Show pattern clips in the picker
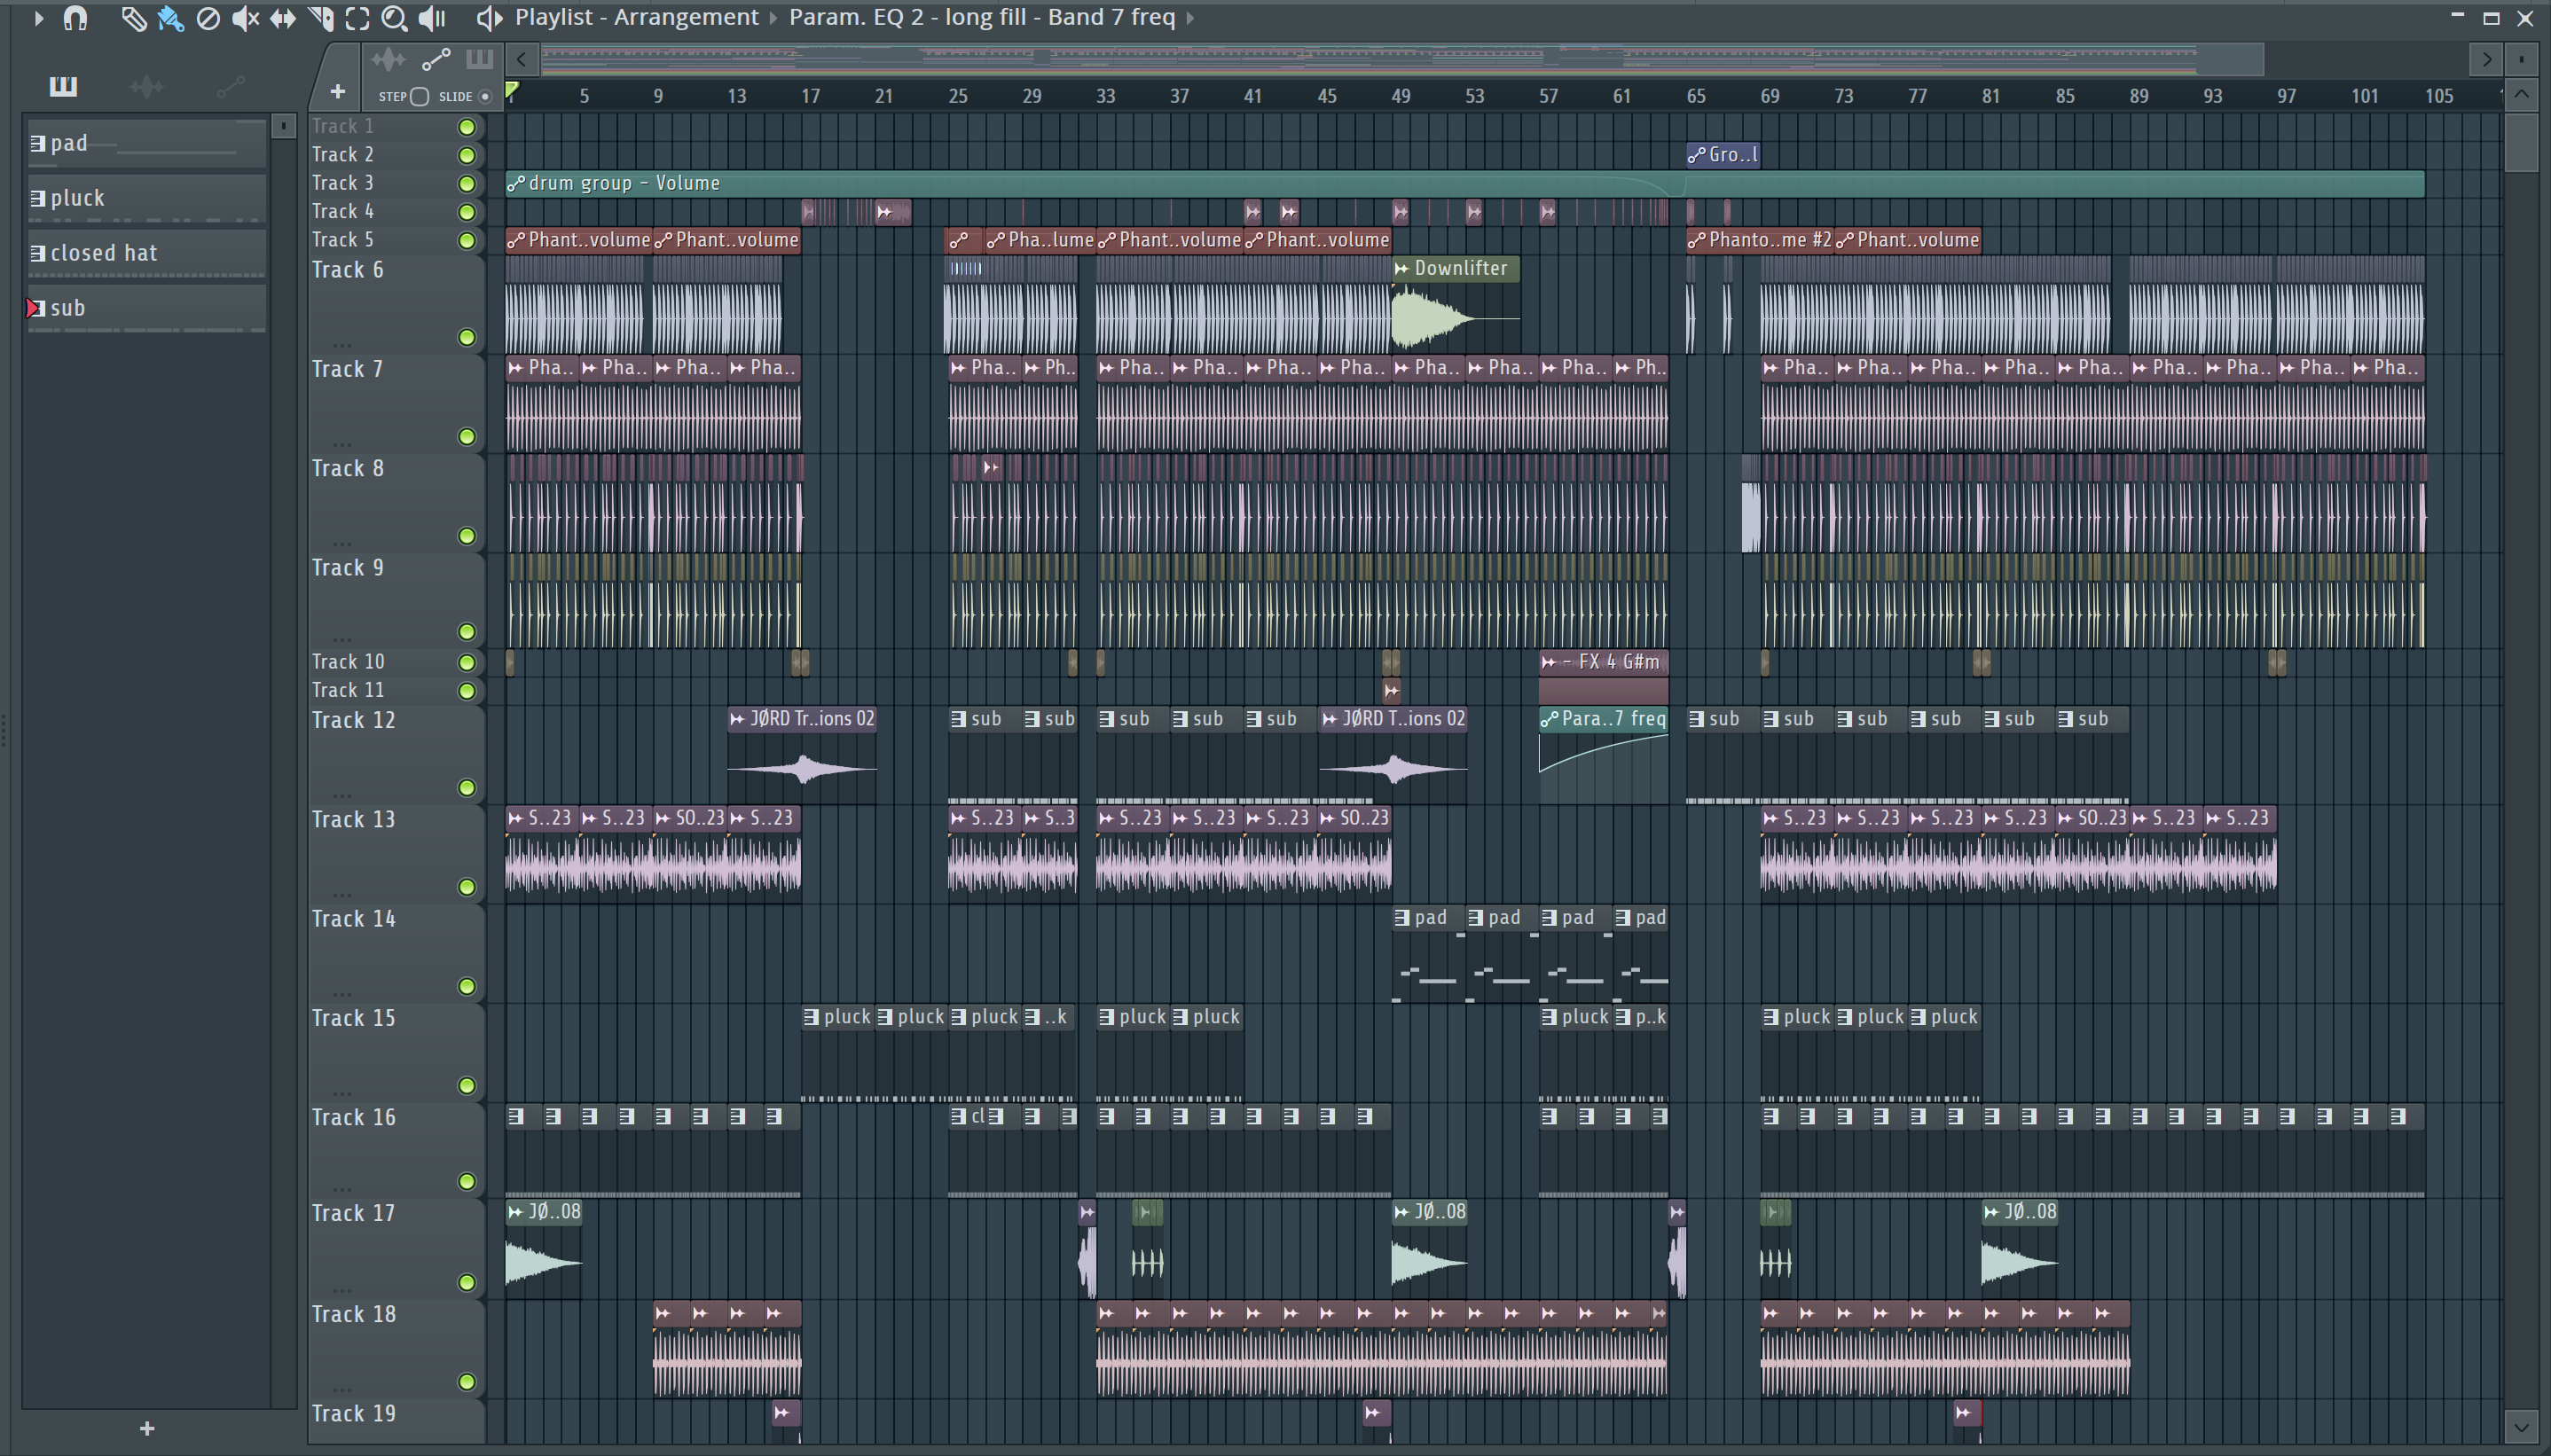The width and height of the screenshot is (2551, 1456). point(63,86)
